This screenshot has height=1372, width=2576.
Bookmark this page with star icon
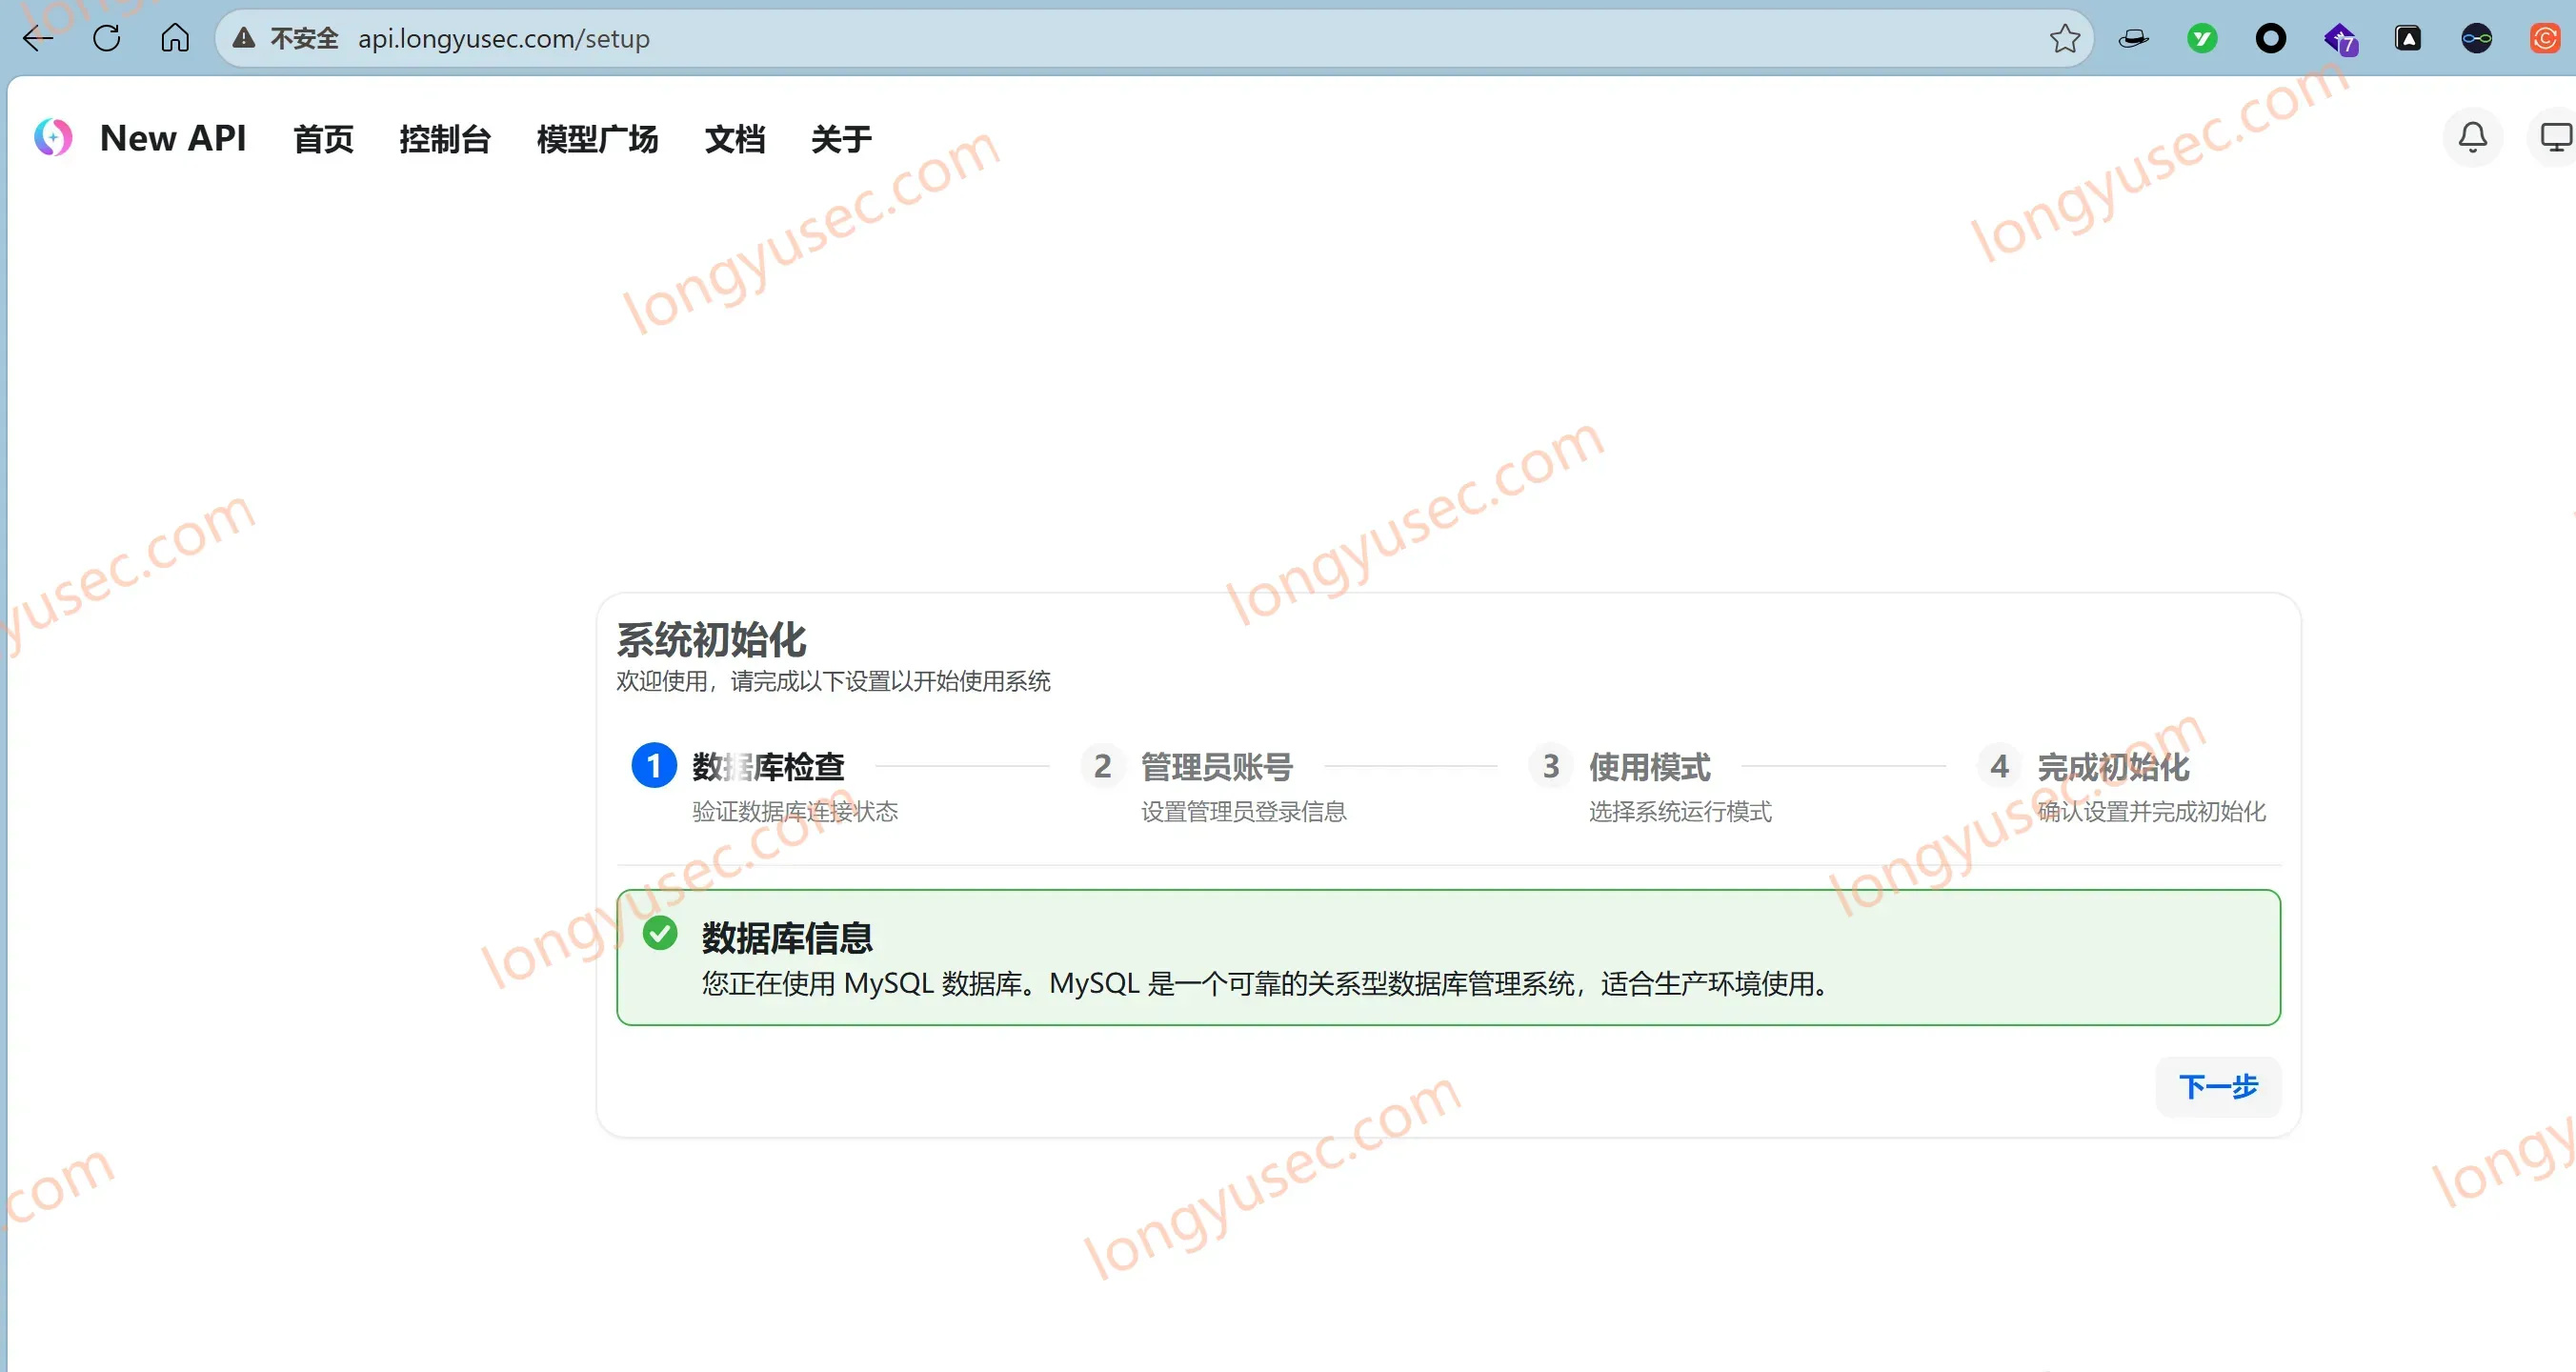[x=2064, y=39]
